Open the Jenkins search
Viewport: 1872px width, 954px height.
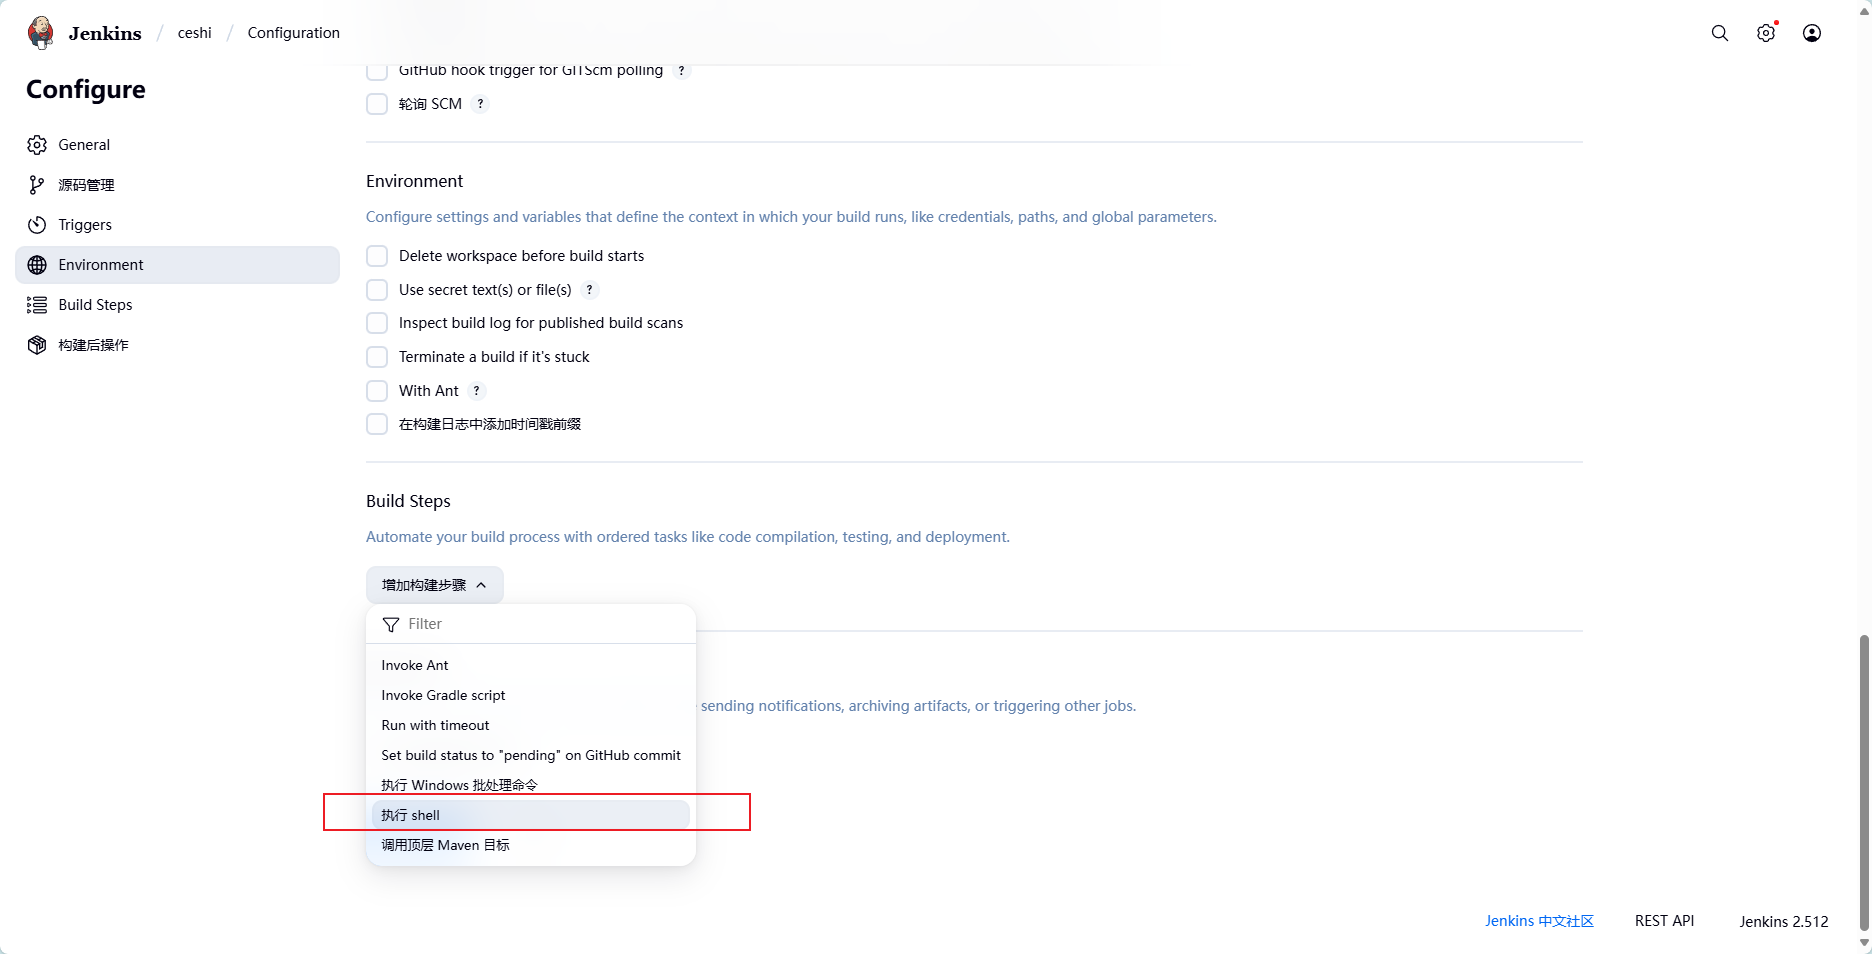[x=1719, y=32]
